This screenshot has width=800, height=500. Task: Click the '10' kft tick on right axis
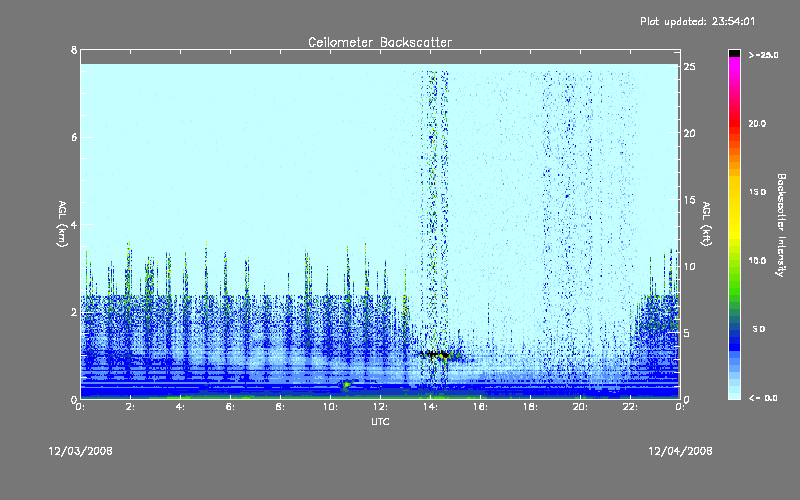point(689,266)
